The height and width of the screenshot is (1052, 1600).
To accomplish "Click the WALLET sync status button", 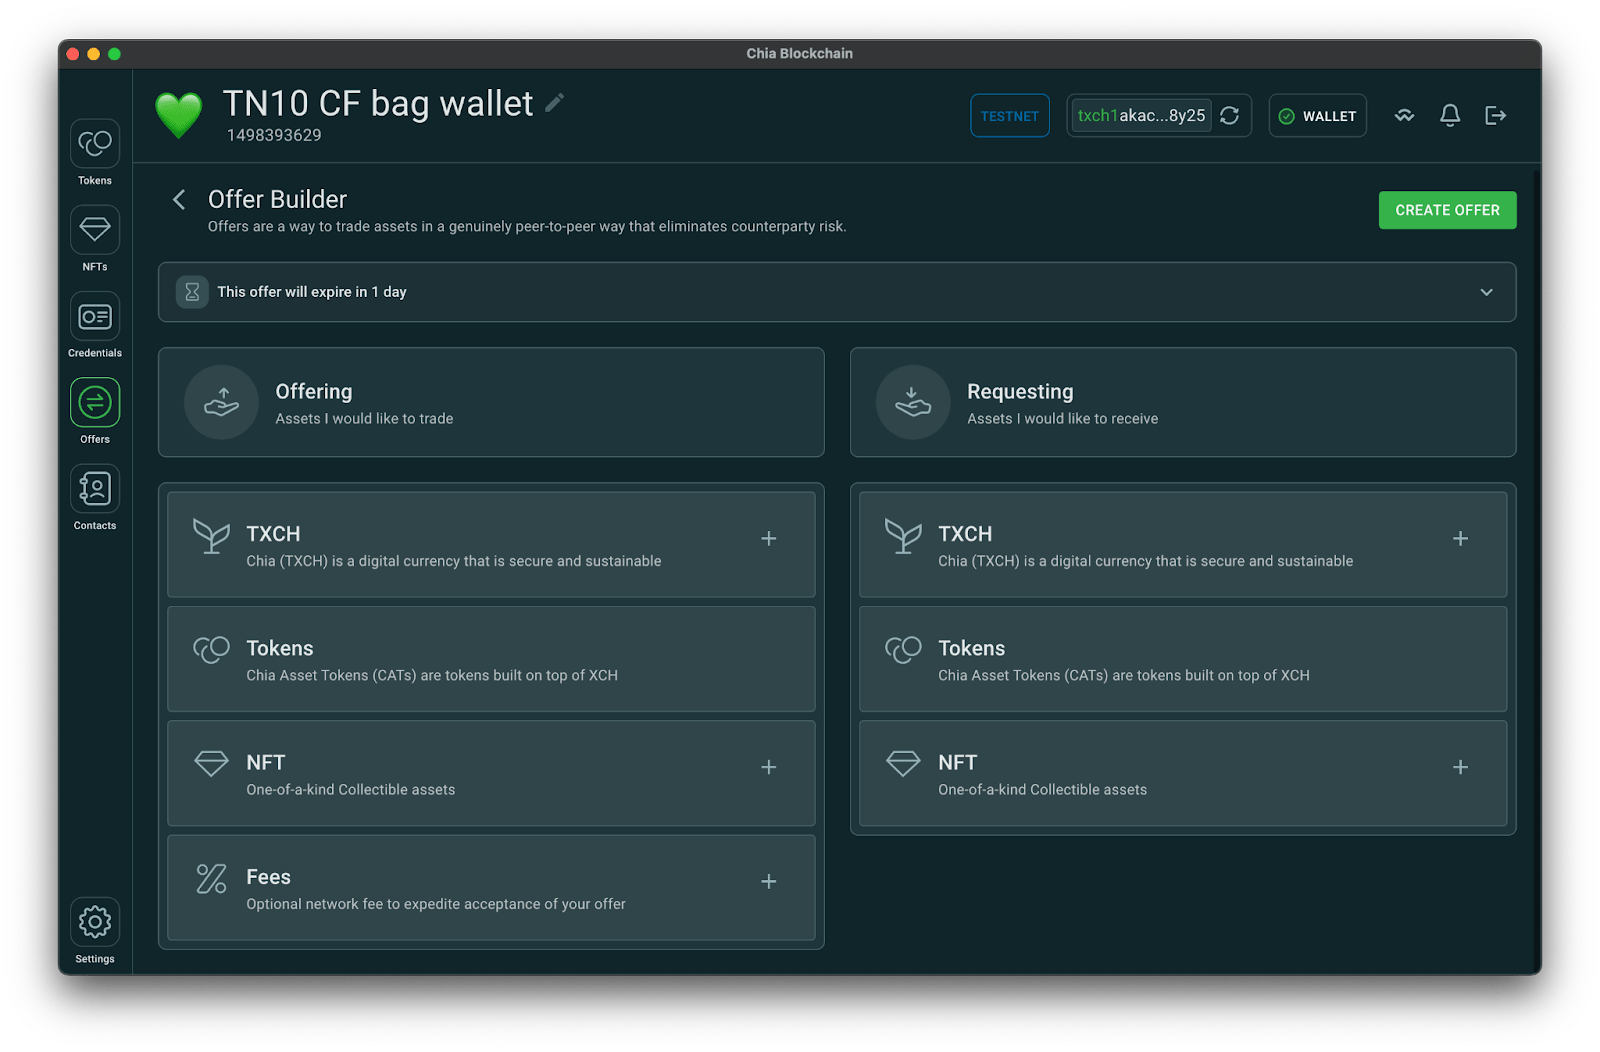I will click(1317, 116).
